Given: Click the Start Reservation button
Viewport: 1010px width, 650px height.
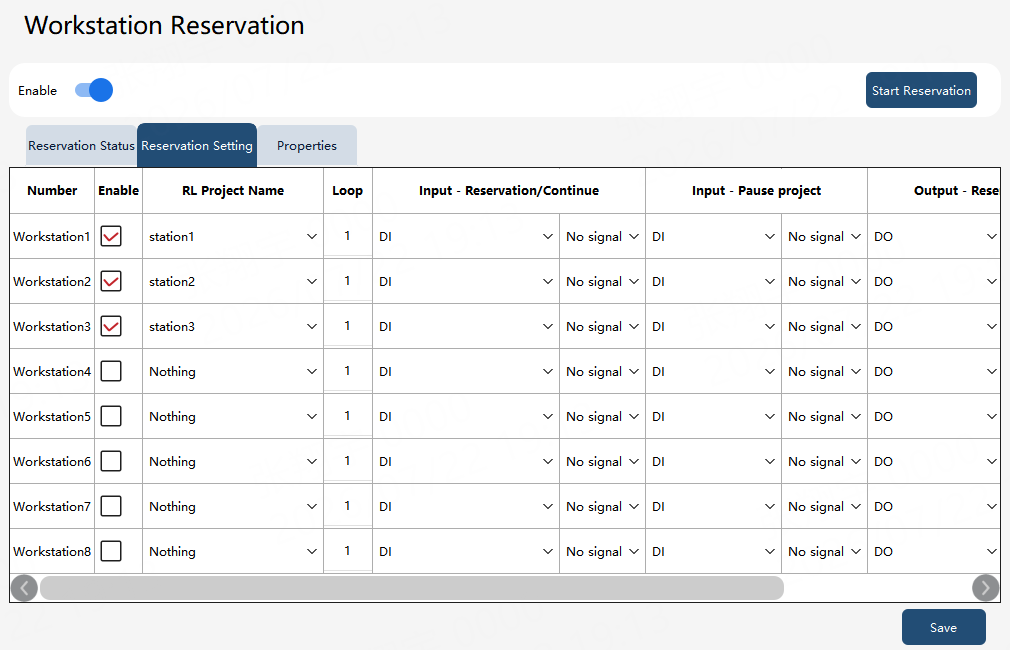Looking at the screenshot, I should coord(921,90).
